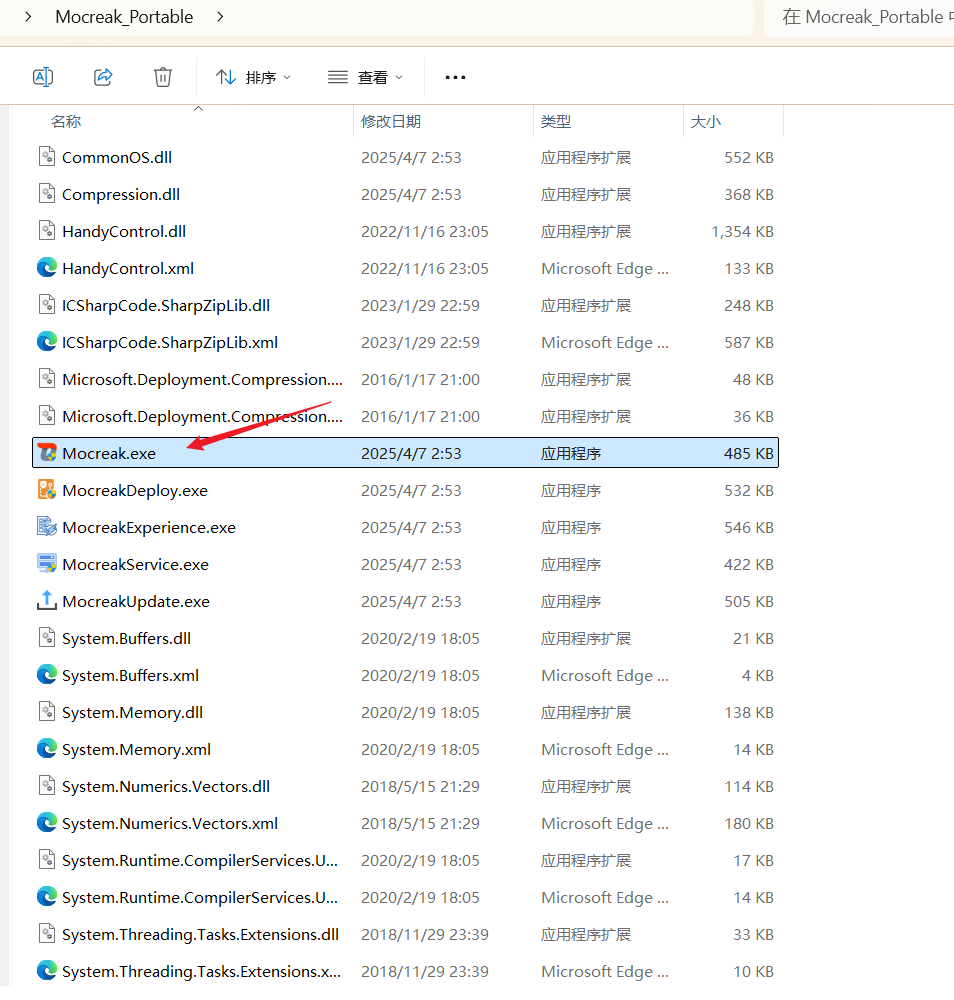The height and width of the screenshot is (1000, 954).
Task: Click the MocreakDeploy.exe icon
Action: pyautogui.click(x=47, y=490)
